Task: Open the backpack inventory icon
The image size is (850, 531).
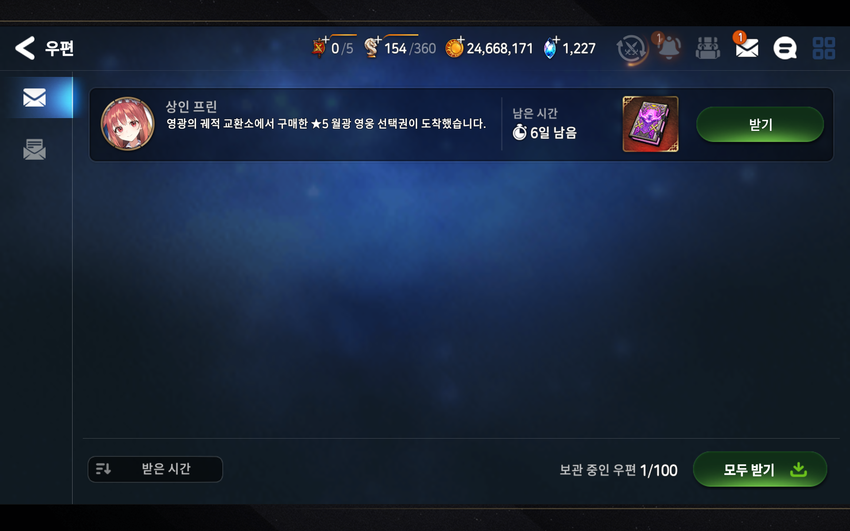Action: point(707,48)
